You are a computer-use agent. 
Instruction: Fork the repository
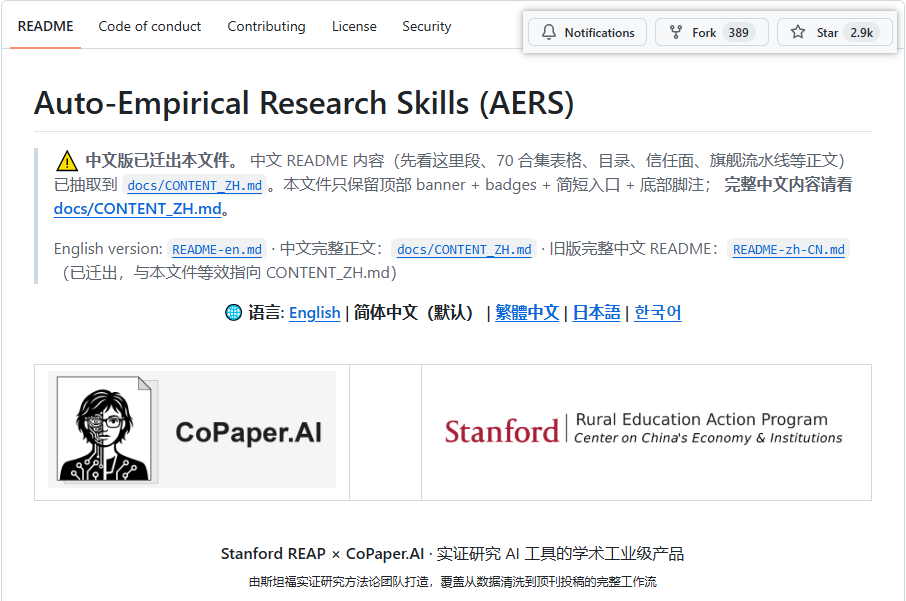pos(712,32)
